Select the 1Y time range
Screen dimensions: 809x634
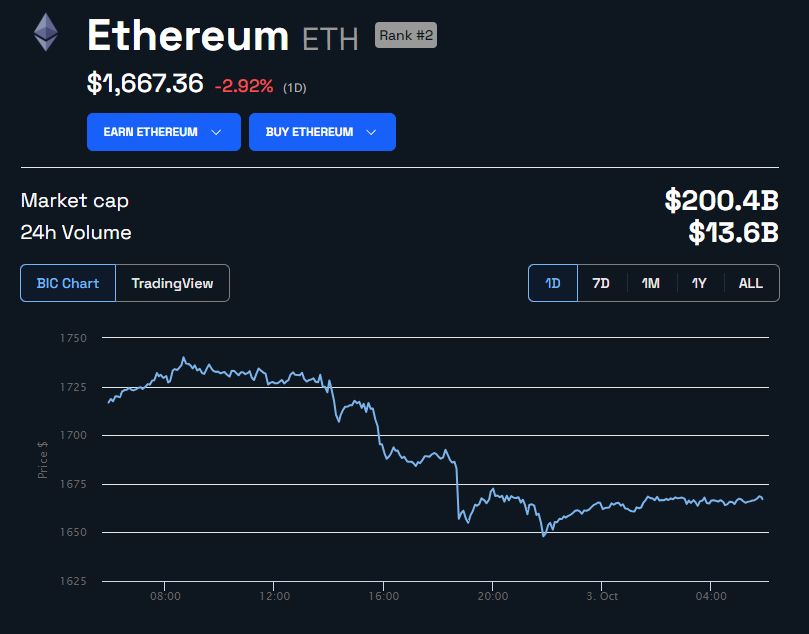point(699,283)
